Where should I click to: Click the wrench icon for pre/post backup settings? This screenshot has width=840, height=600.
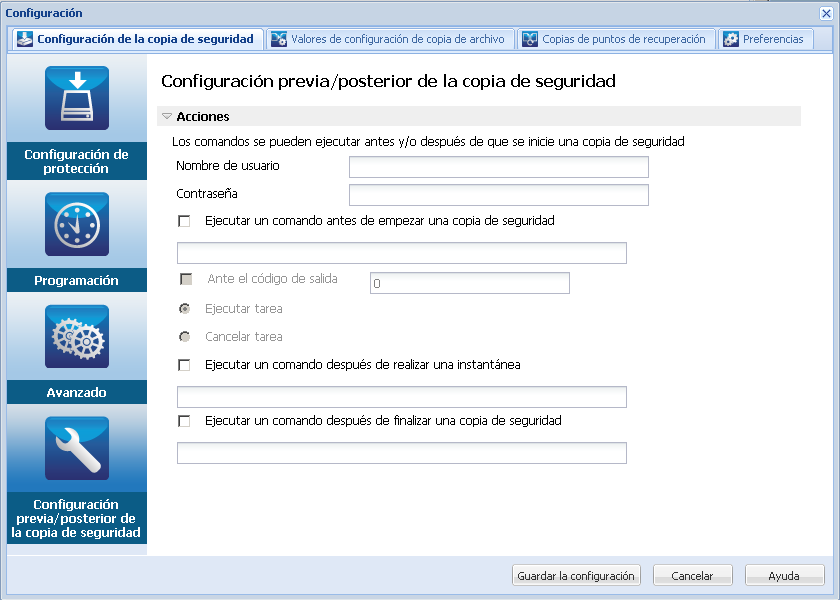click(76, 449)
